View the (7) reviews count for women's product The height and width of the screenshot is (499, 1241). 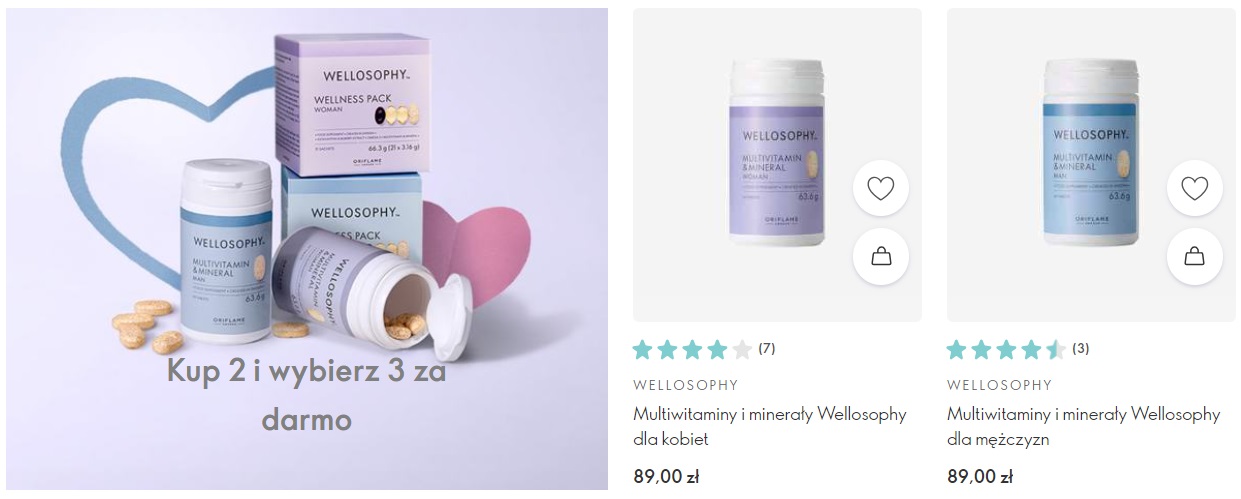coord(767,349)
